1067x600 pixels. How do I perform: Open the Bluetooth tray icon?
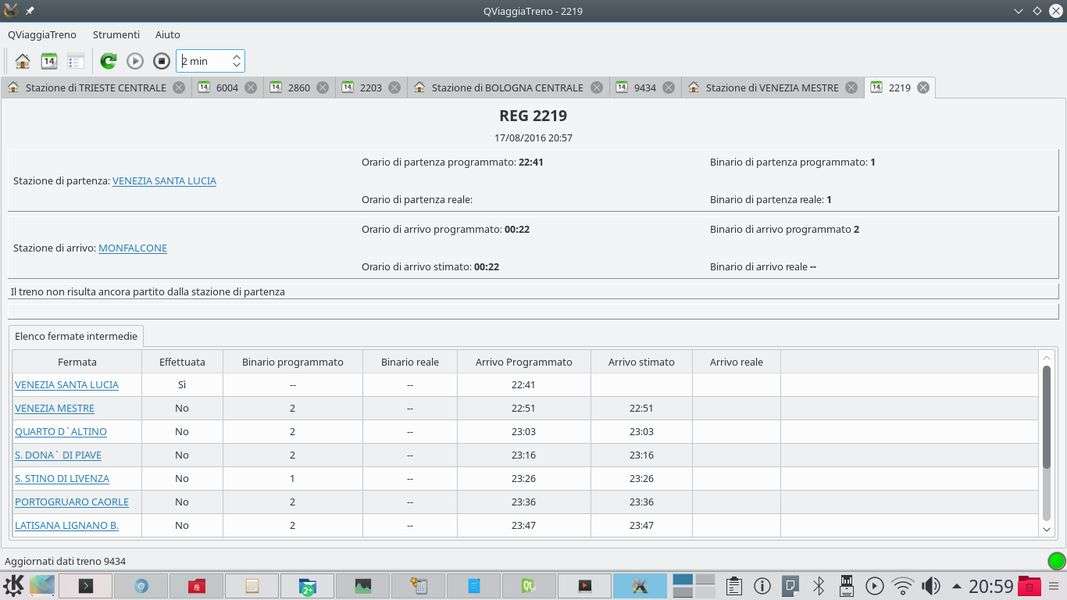coord(818,586)
